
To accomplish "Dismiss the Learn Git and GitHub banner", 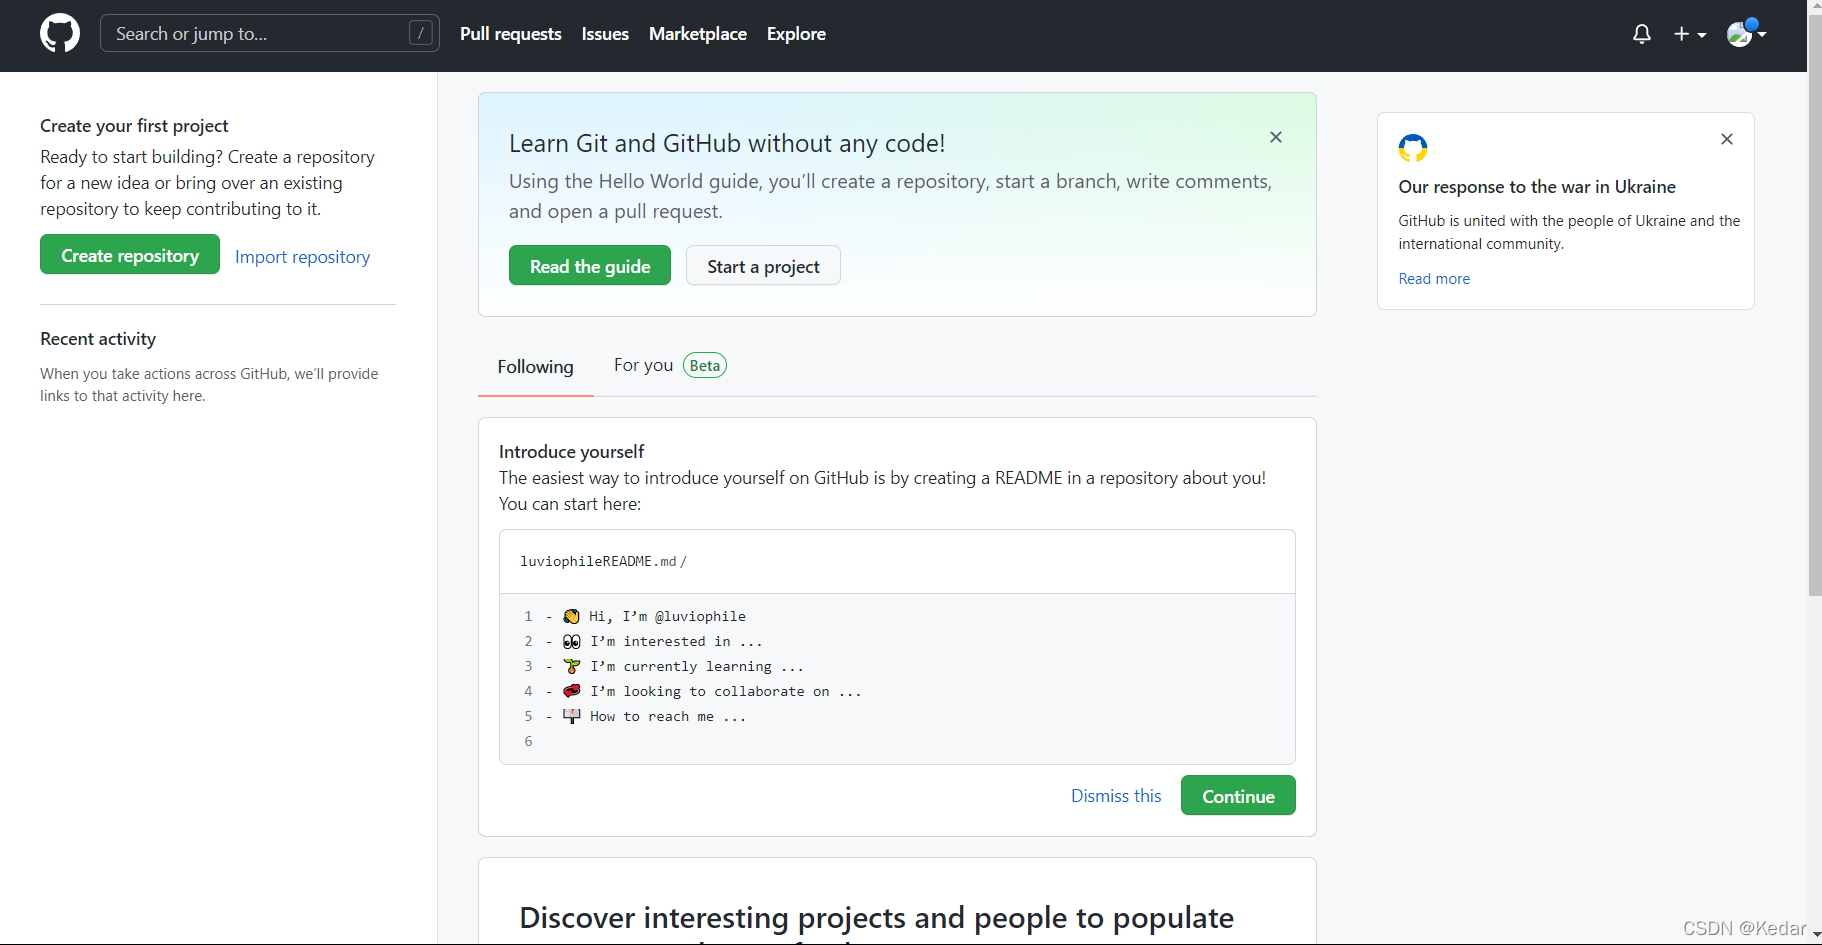I will pos(1275,137).
